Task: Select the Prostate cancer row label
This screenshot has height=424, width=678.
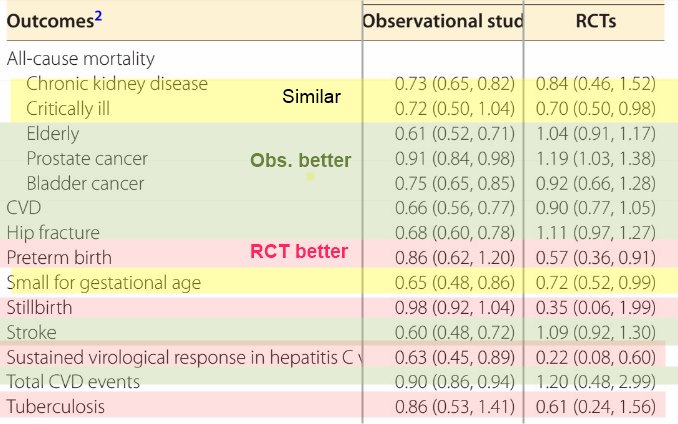Action: (87, 158)
